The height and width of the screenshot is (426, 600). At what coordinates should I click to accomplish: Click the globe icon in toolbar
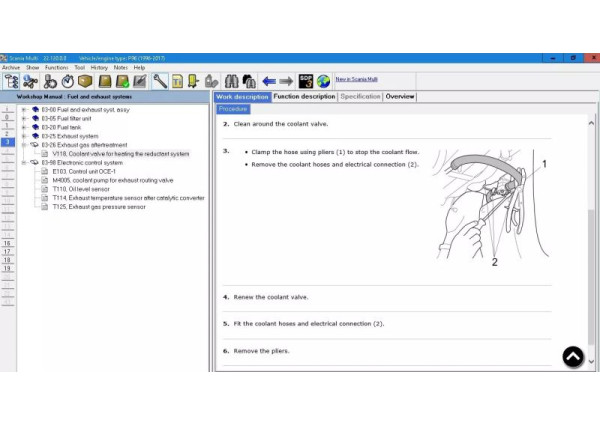click(x=323, y=81)
